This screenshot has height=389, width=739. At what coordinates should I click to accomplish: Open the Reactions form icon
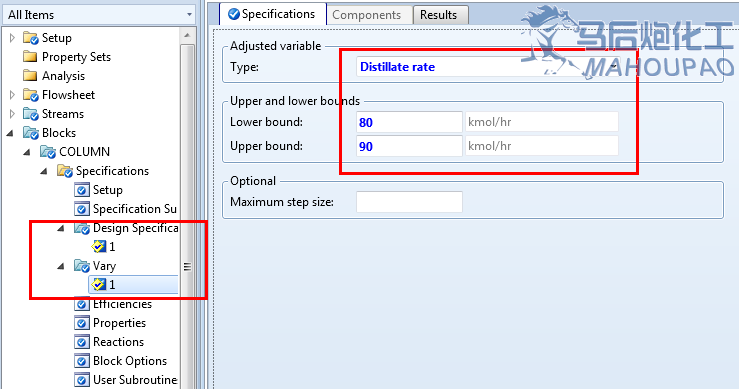82,342
